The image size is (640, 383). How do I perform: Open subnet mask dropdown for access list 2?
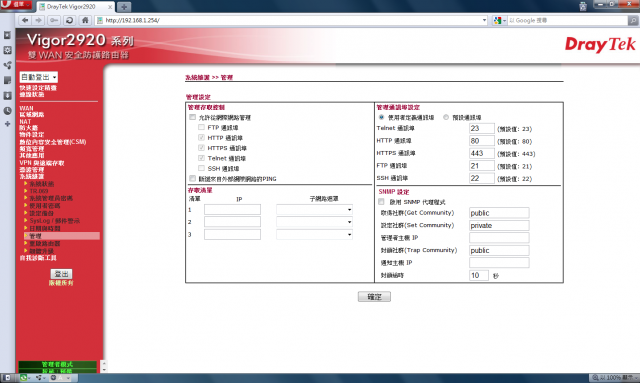click(x=314, y=222)
